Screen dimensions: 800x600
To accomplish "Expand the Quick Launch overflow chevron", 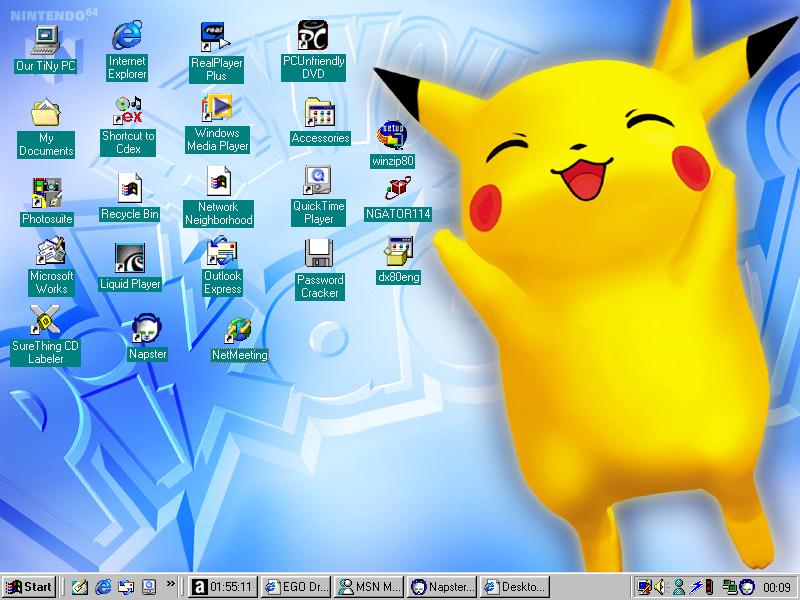I will pos(171,584).
